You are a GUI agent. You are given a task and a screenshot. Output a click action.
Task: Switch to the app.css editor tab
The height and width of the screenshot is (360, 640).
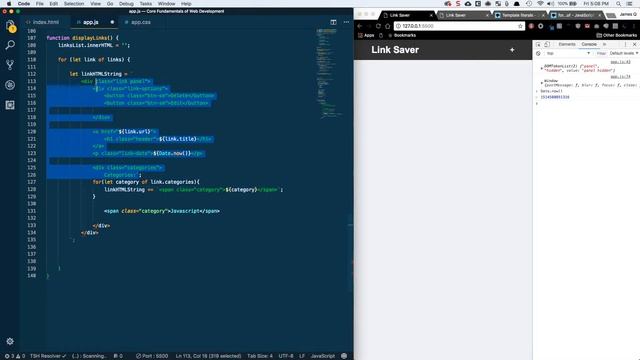tap(138, 22)
